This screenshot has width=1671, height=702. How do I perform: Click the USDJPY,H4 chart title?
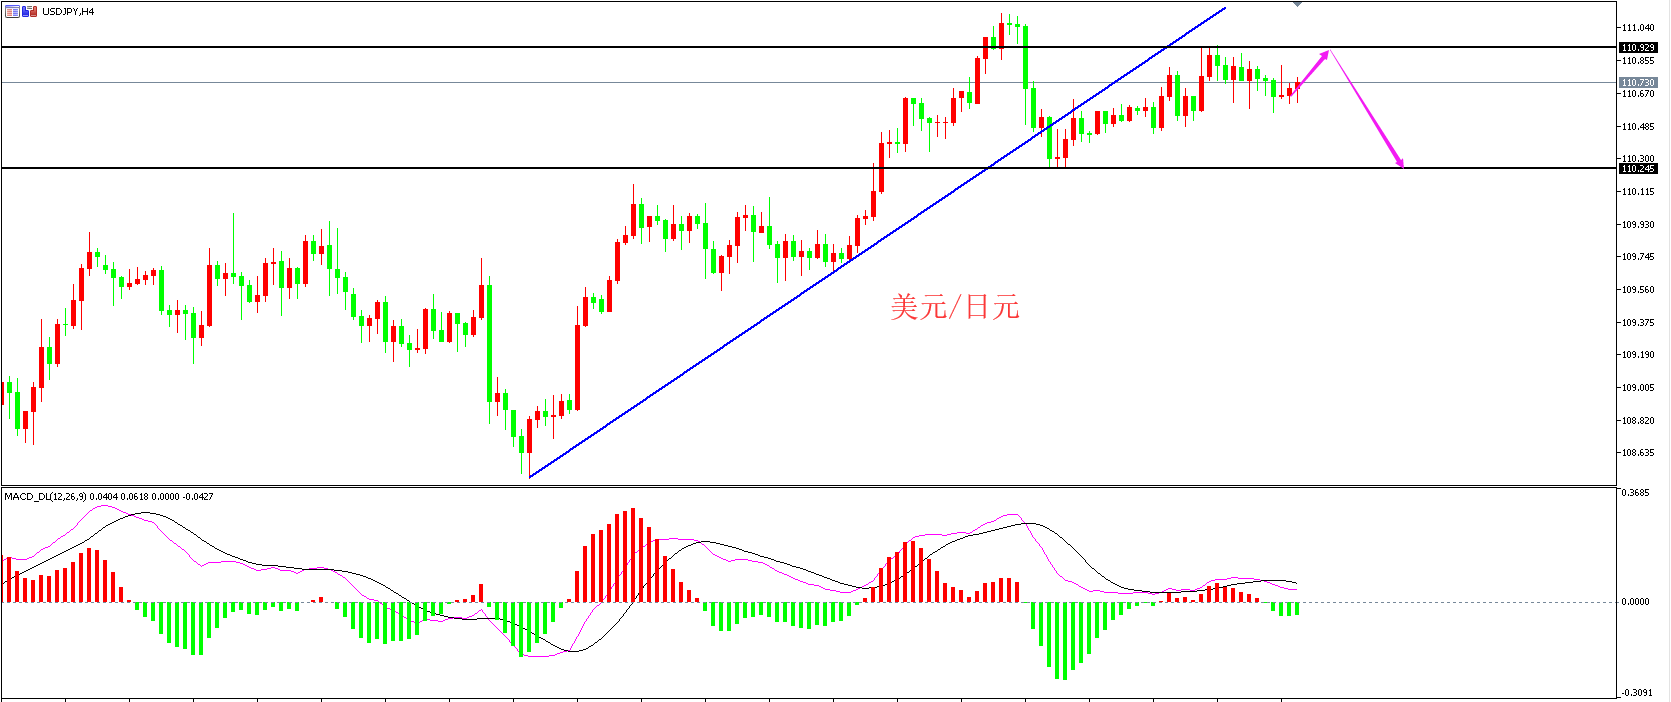pyautogui.click(x=68, y=12)
